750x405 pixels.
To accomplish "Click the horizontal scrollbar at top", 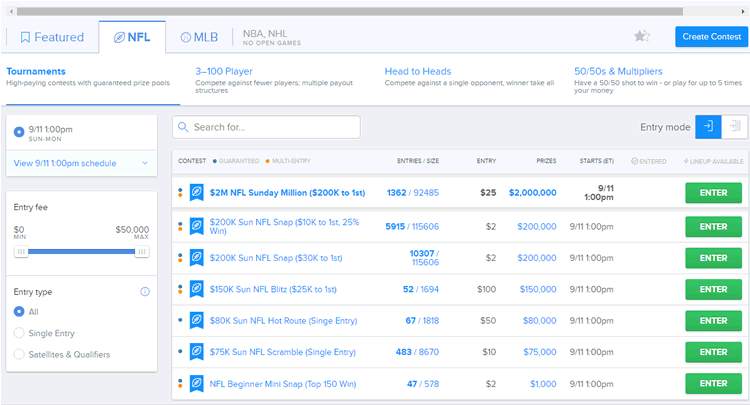I will pyautogui.click(x=350, y=11).
